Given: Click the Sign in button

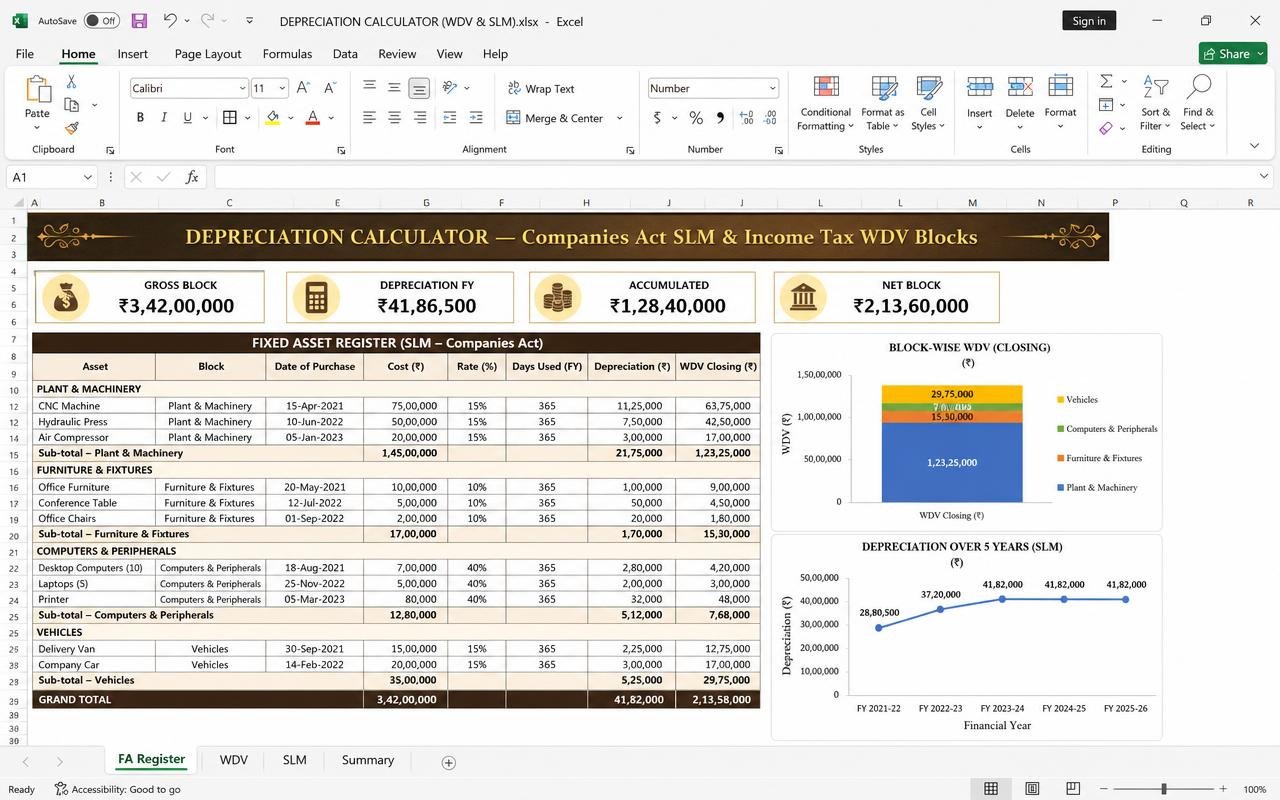Looking at the screenshot, I should [1089, 21].
